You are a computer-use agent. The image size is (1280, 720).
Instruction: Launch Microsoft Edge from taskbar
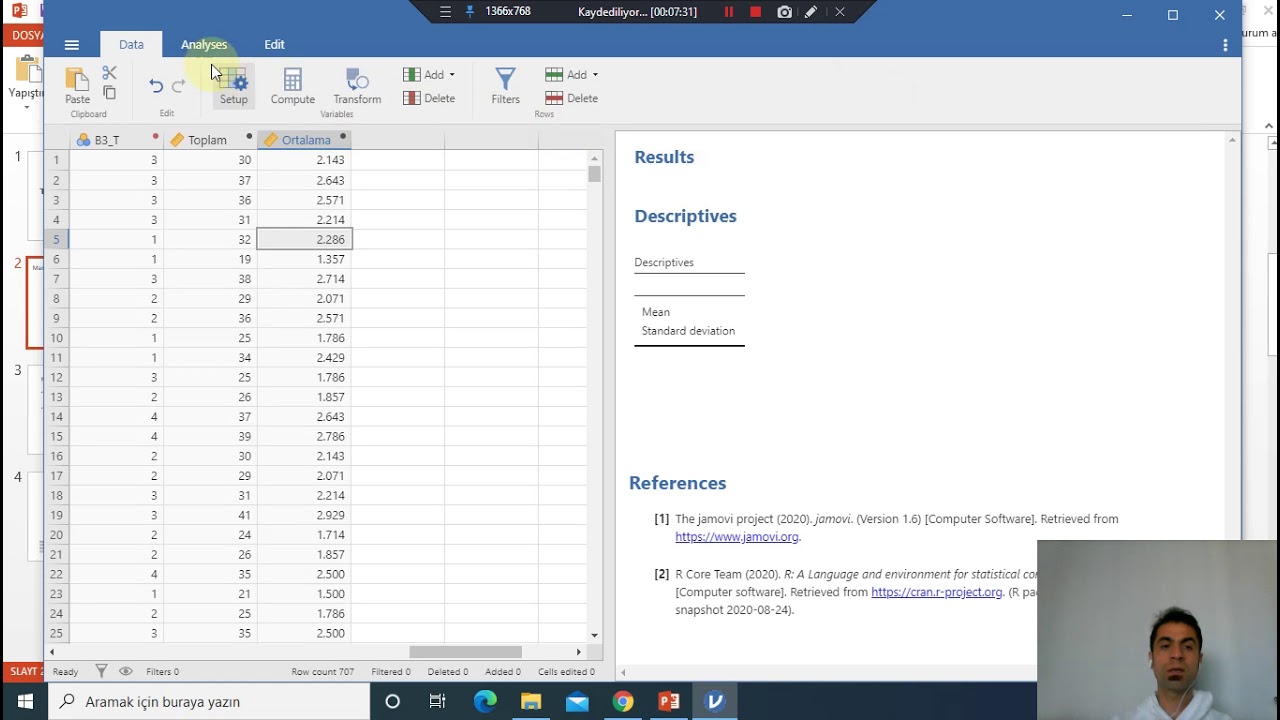pyautogui.click(x=485, y=701)
